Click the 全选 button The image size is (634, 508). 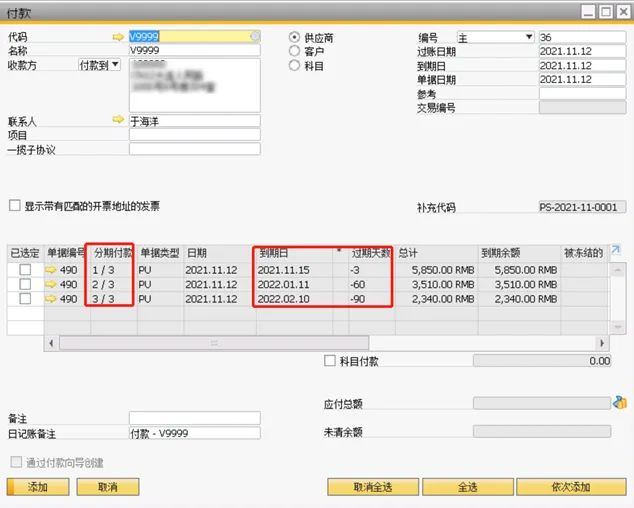click(x=468, y=487)
